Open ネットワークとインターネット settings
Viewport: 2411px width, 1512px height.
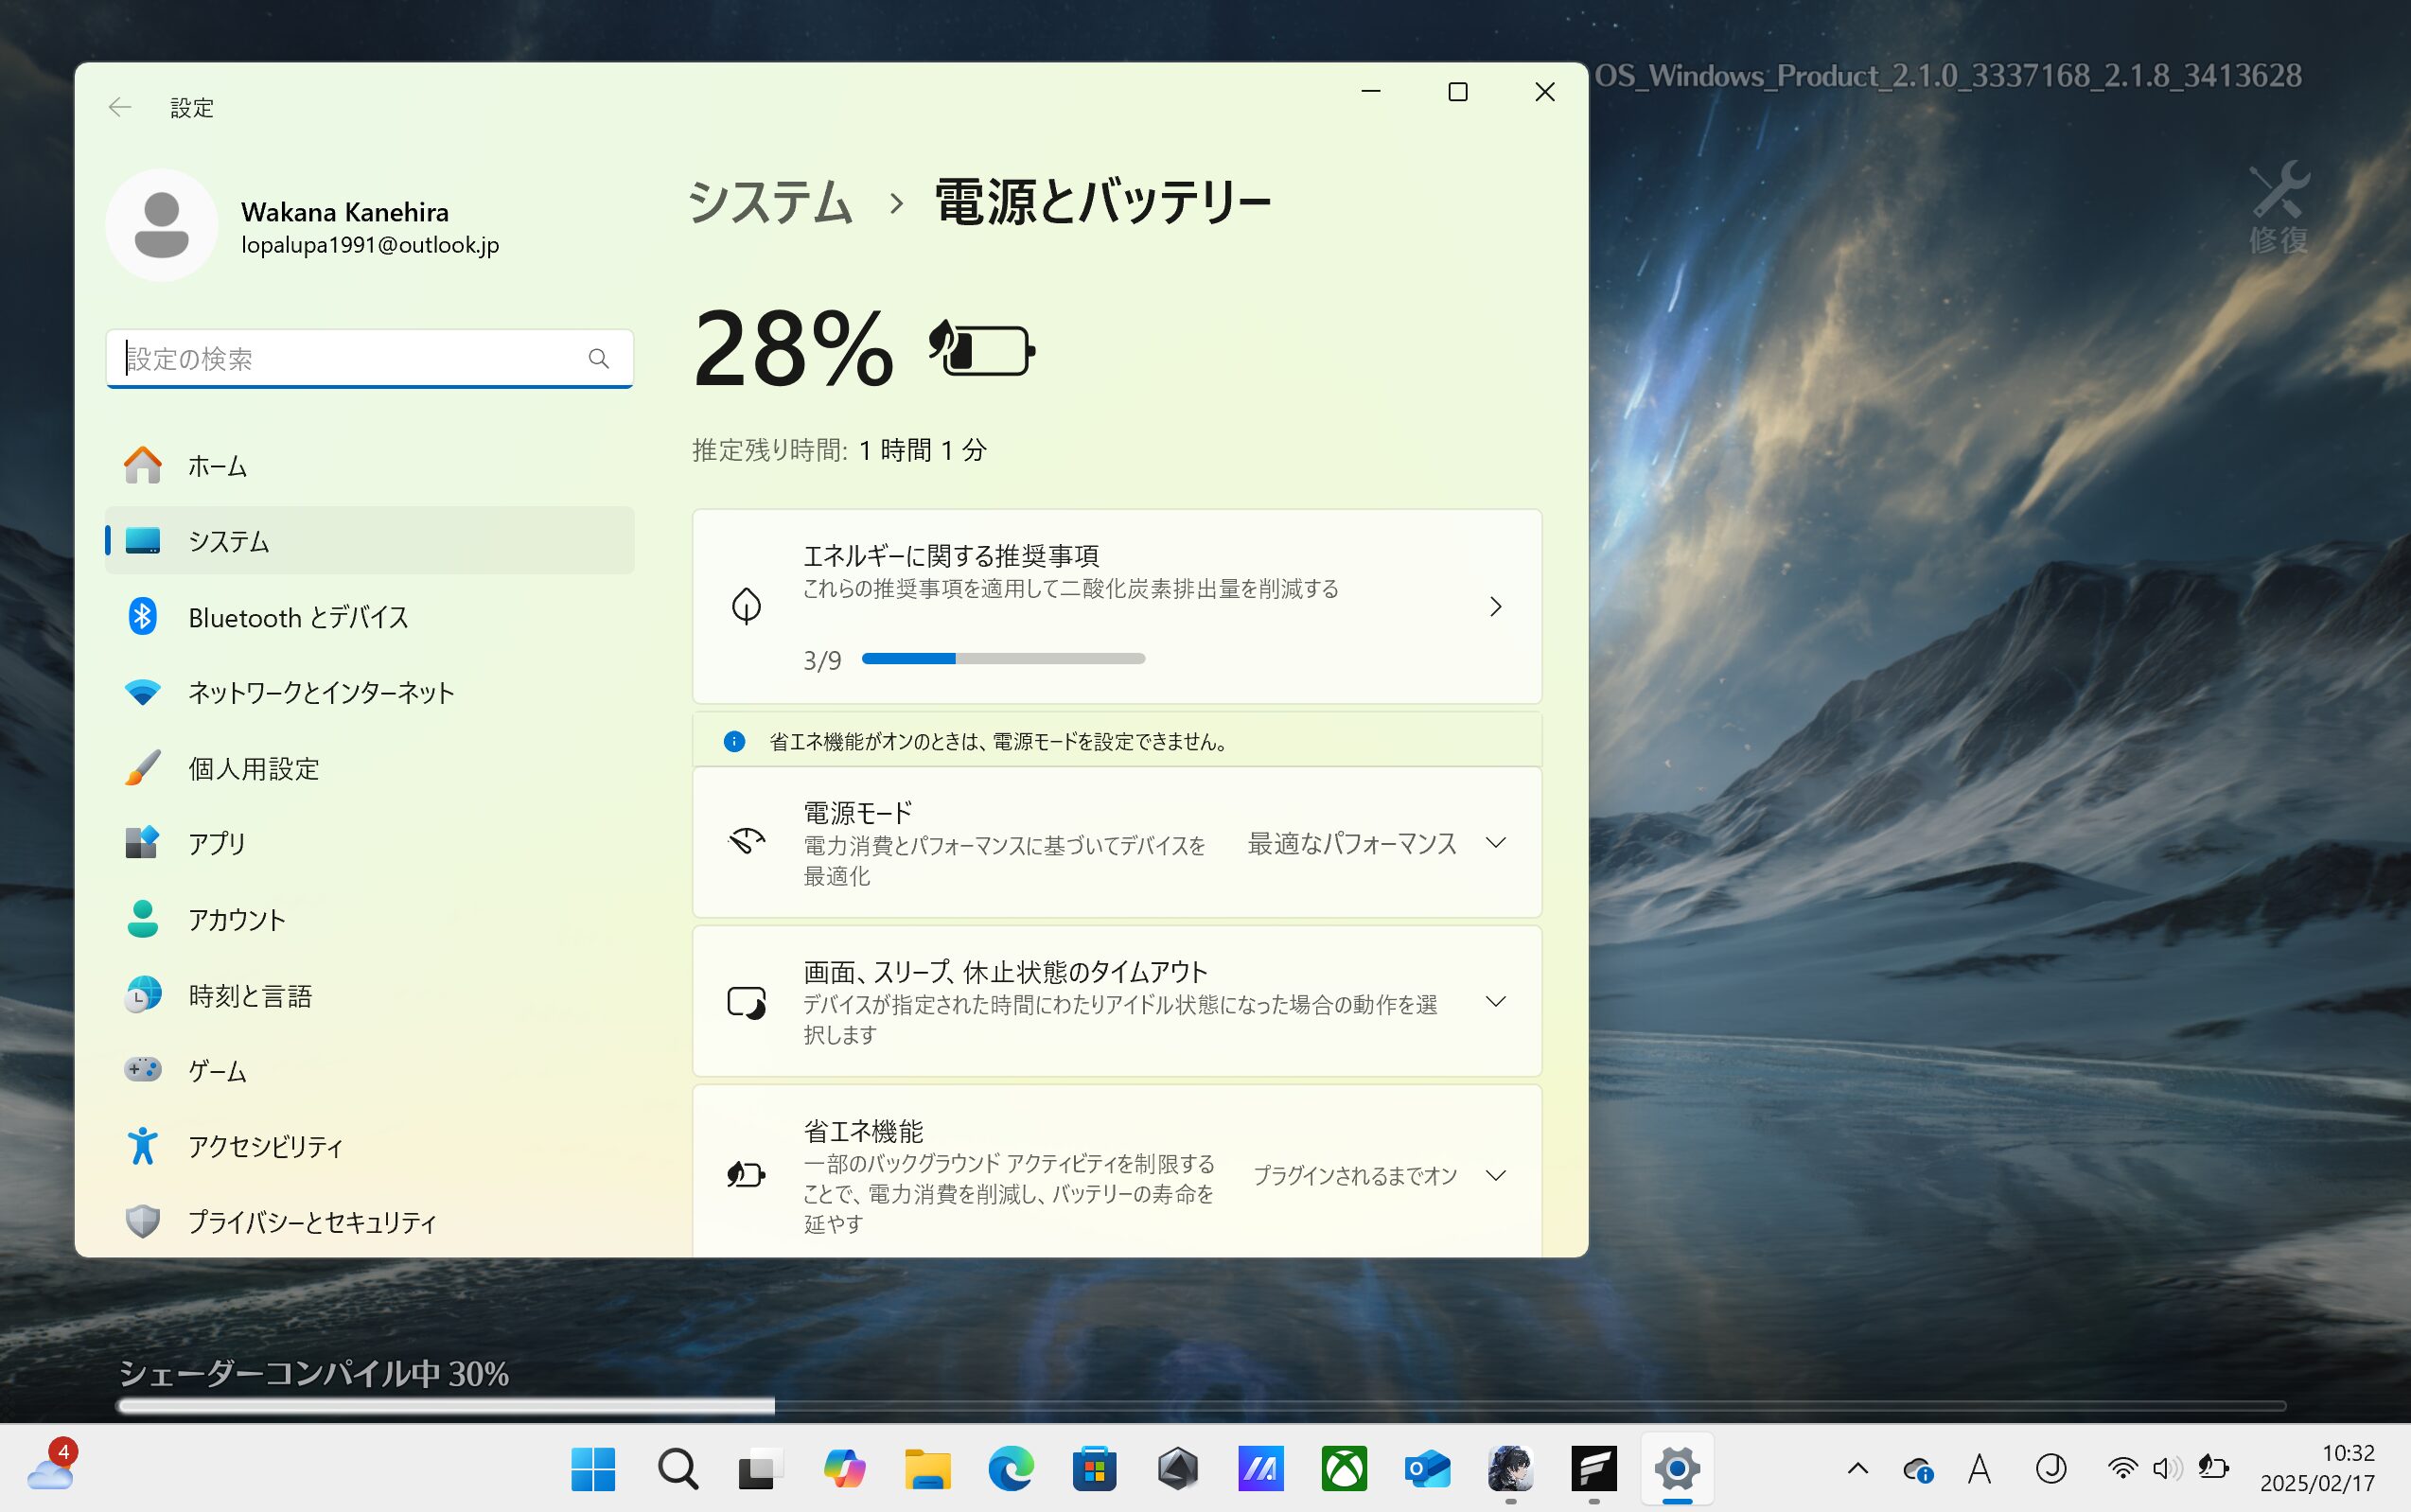(x=321, y=692)
